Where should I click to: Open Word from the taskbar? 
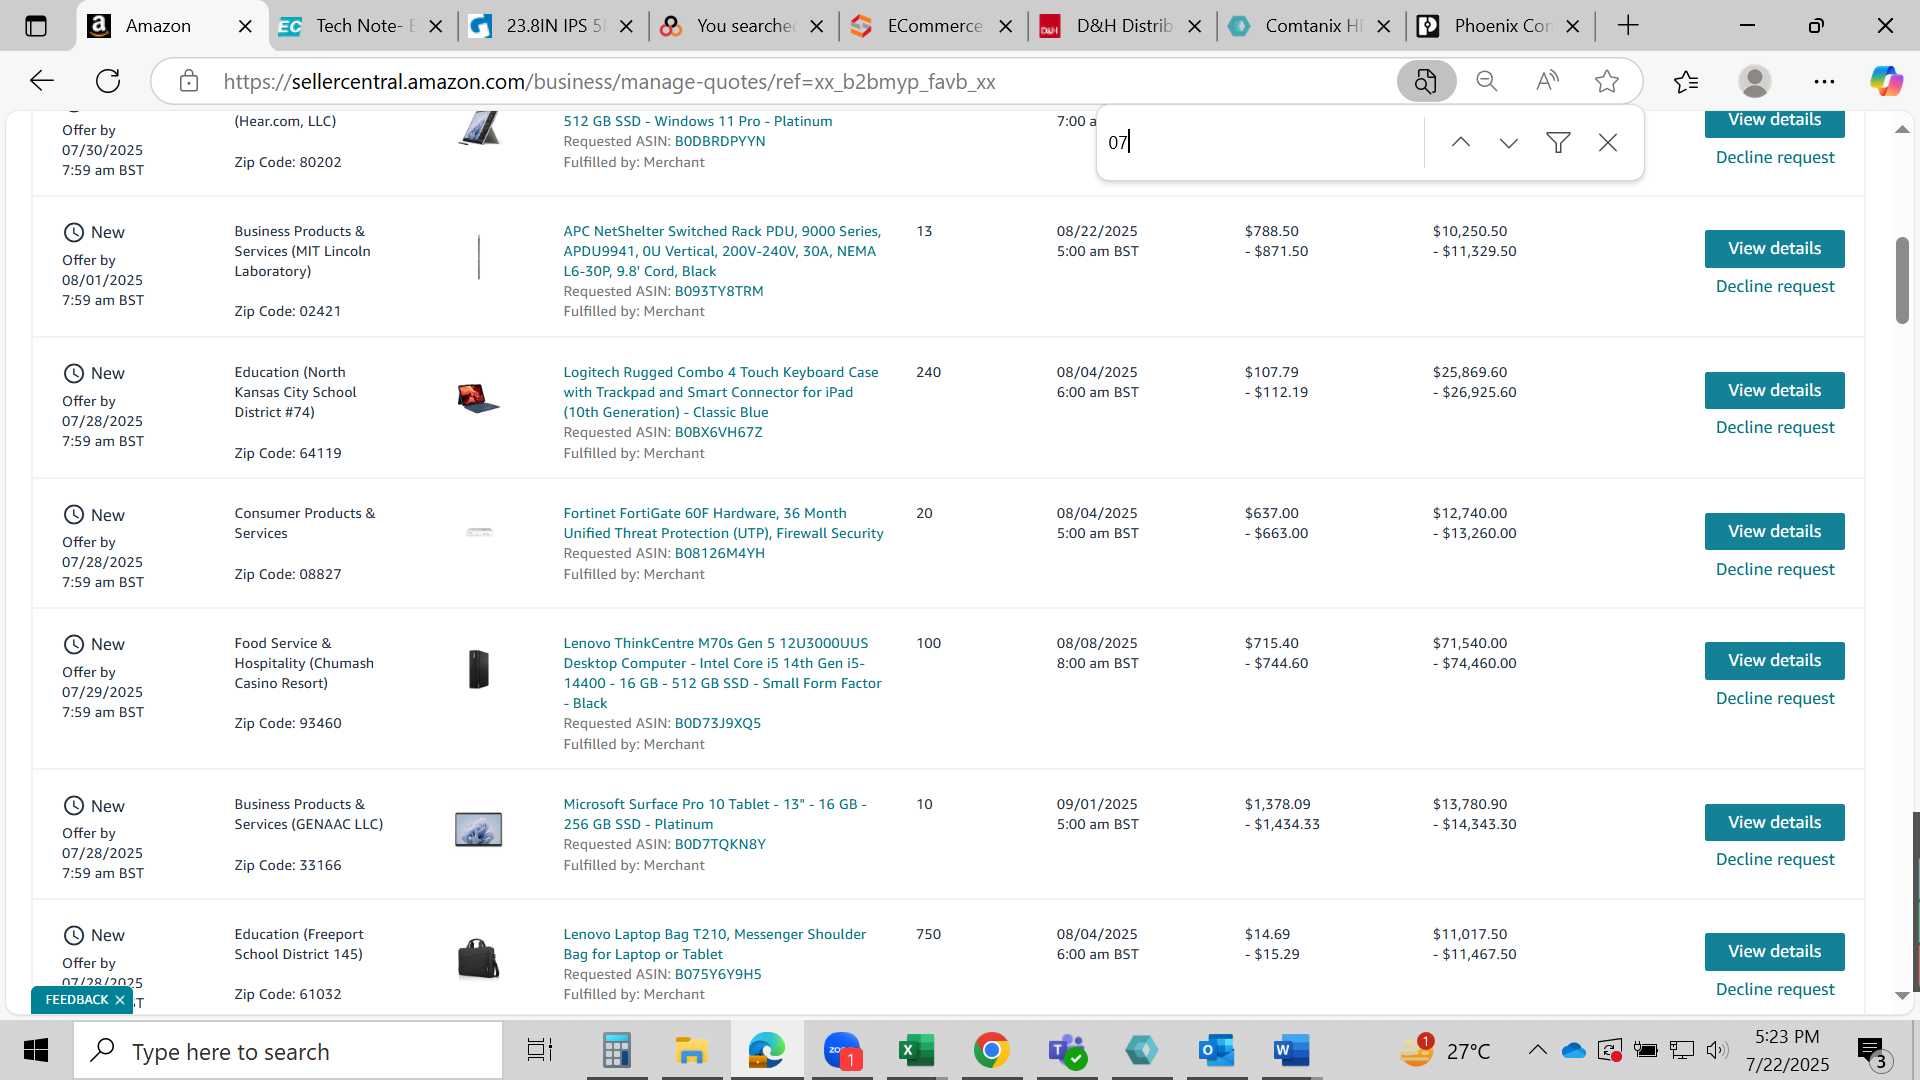click(x=1291, y=1051)
